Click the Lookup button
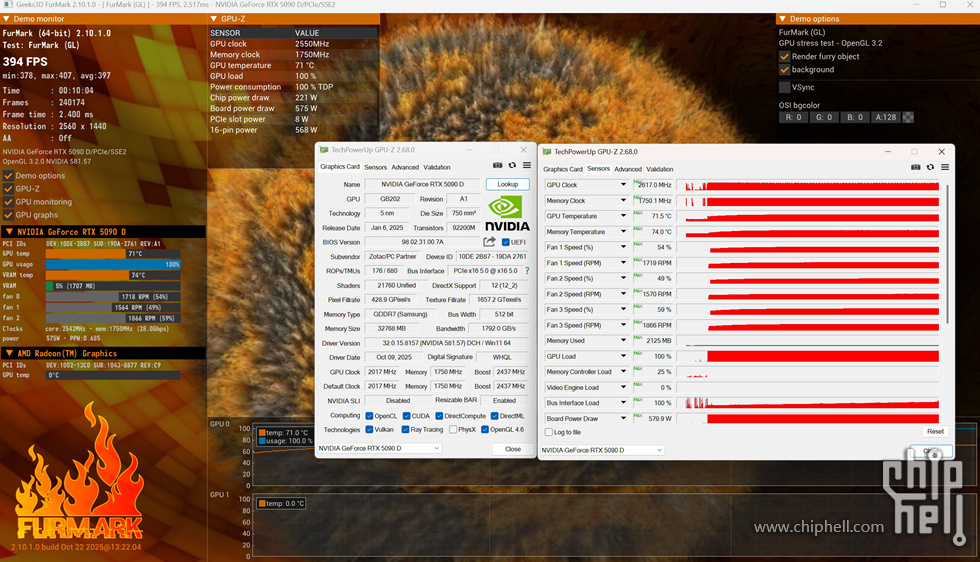The image size is (980, 562). (x=508, y=184)
